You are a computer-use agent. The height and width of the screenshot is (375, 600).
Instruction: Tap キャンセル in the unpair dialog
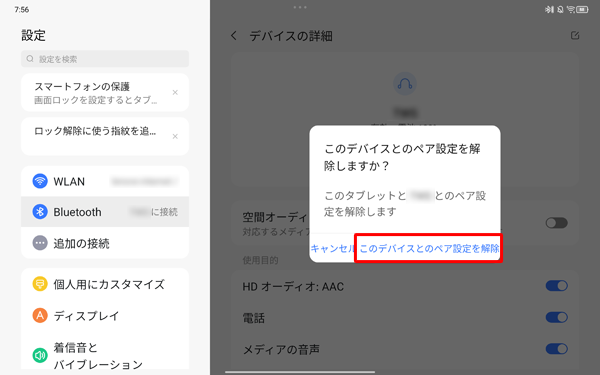[332, 248]
